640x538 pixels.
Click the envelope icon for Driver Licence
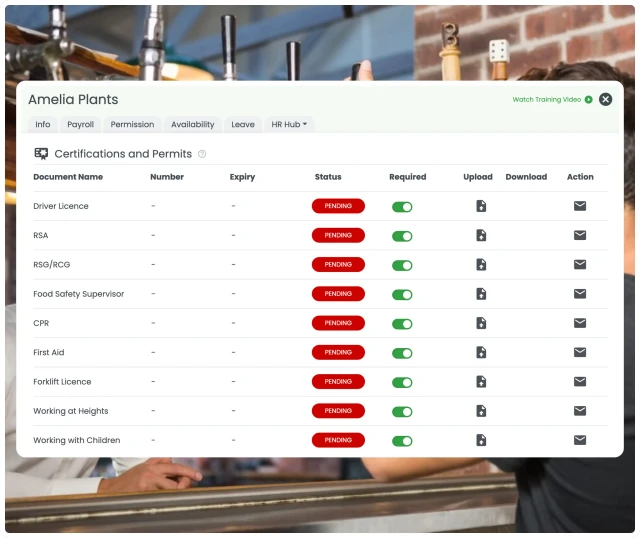click(580, 206)
